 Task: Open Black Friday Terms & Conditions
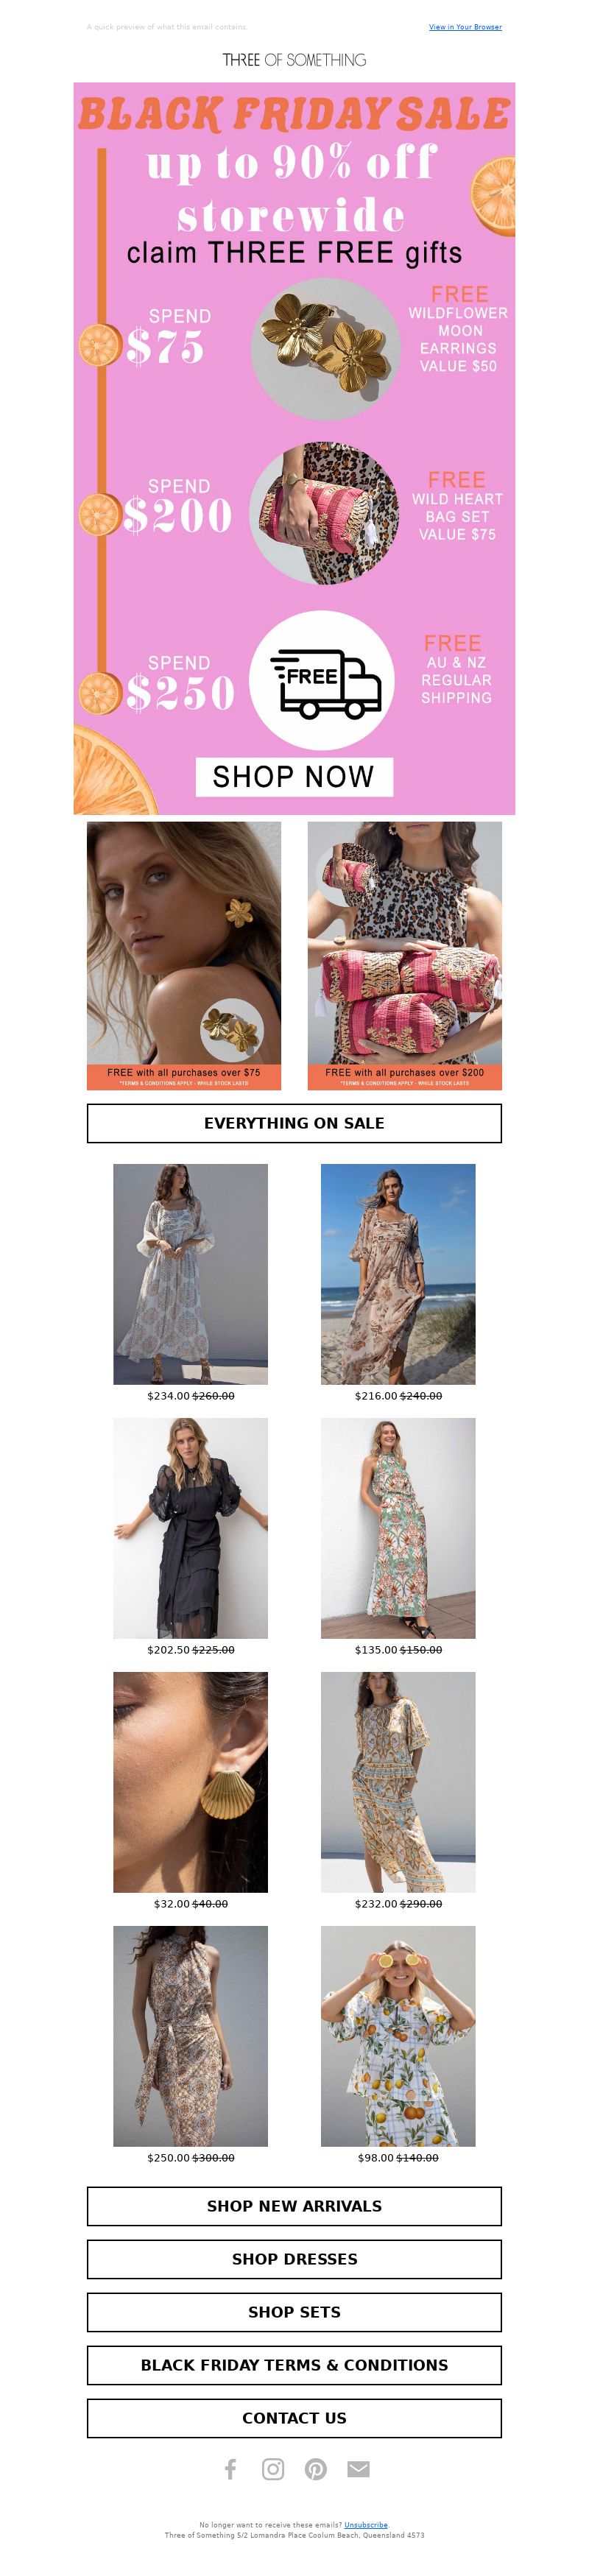tap(294, 2365)
